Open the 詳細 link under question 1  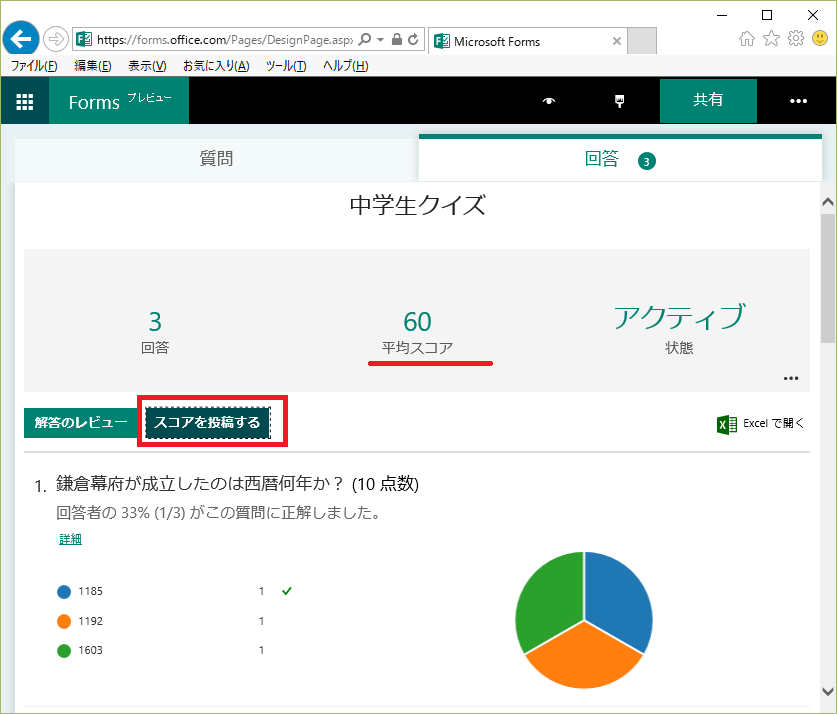tap(70, 539)
